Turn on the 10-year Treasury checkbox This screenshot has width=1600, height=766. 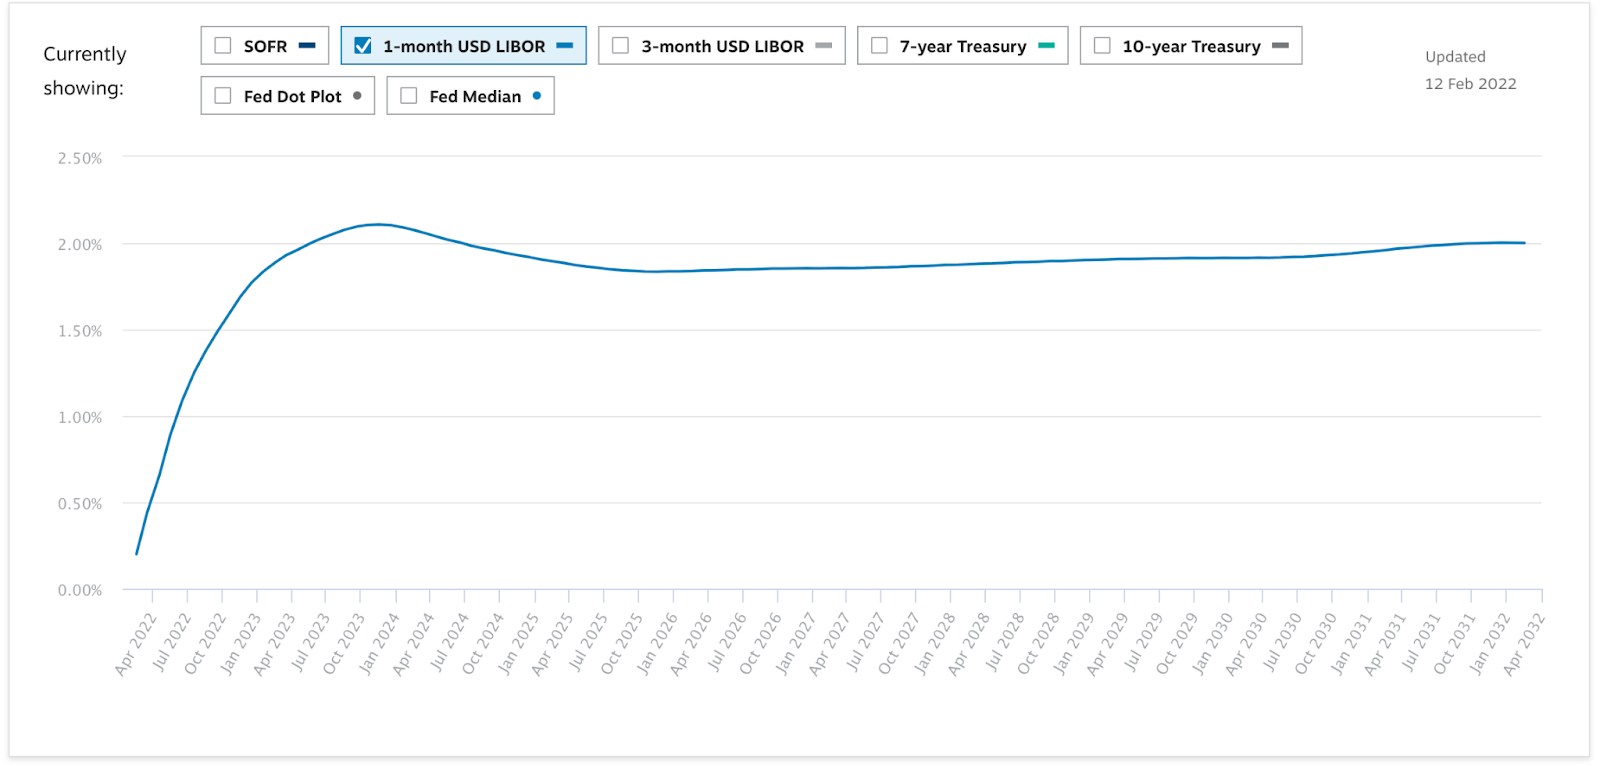[1102, 46]
